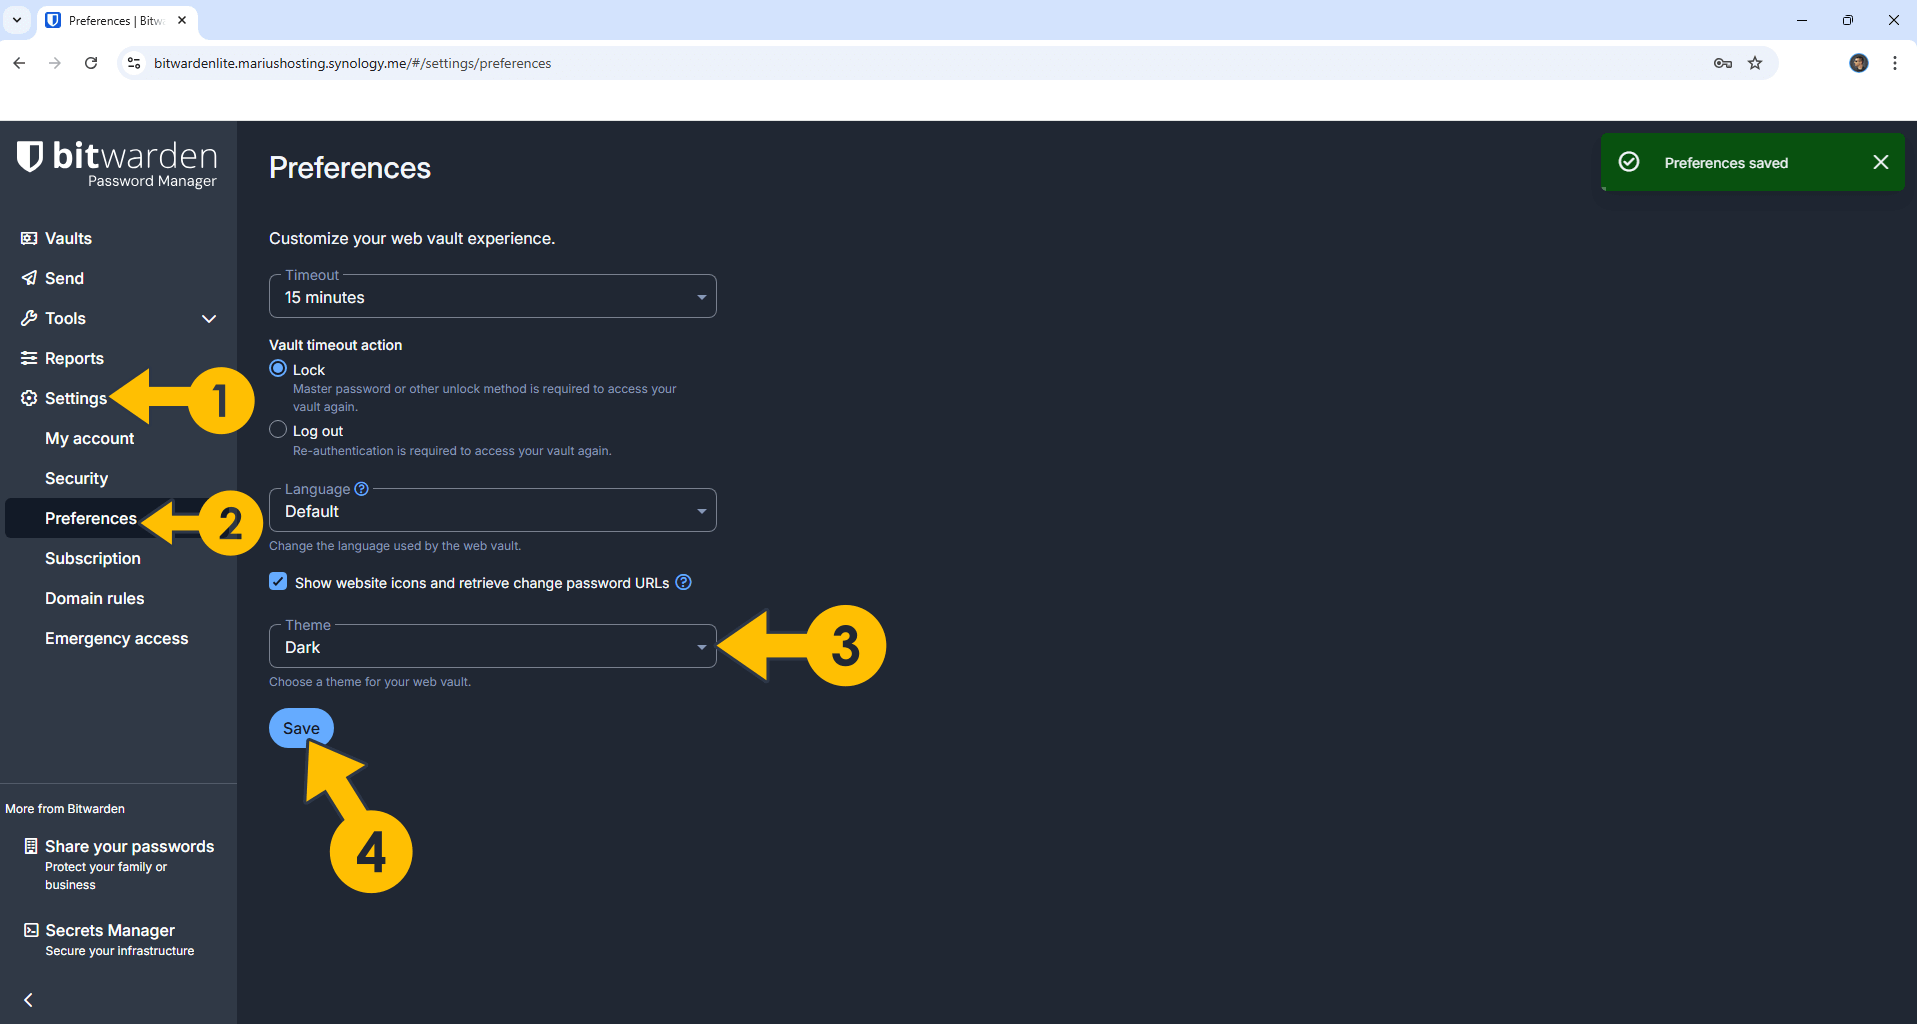Open the Vaults section icon
The height and width of the screenshot is (1024, 1917).
(x=29, y=238)
